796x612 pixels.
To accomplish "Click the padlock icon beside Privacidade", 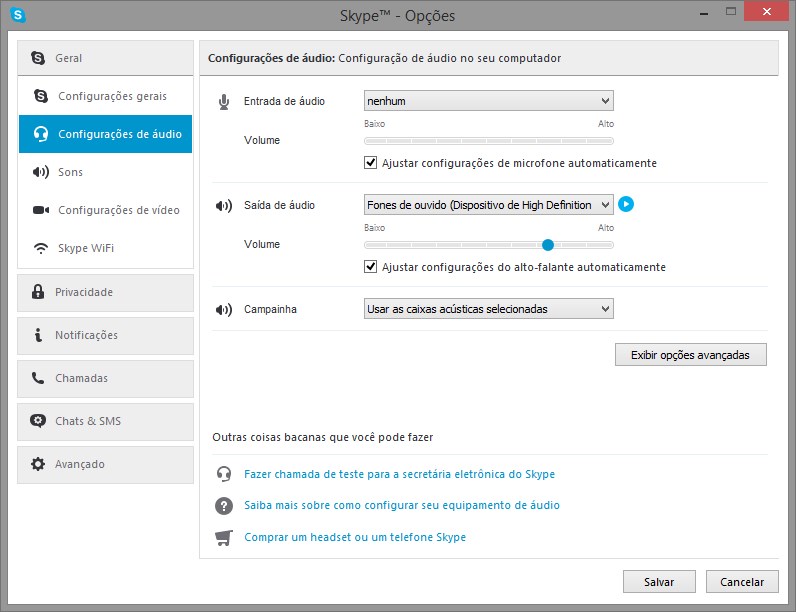I will (38, 292).
